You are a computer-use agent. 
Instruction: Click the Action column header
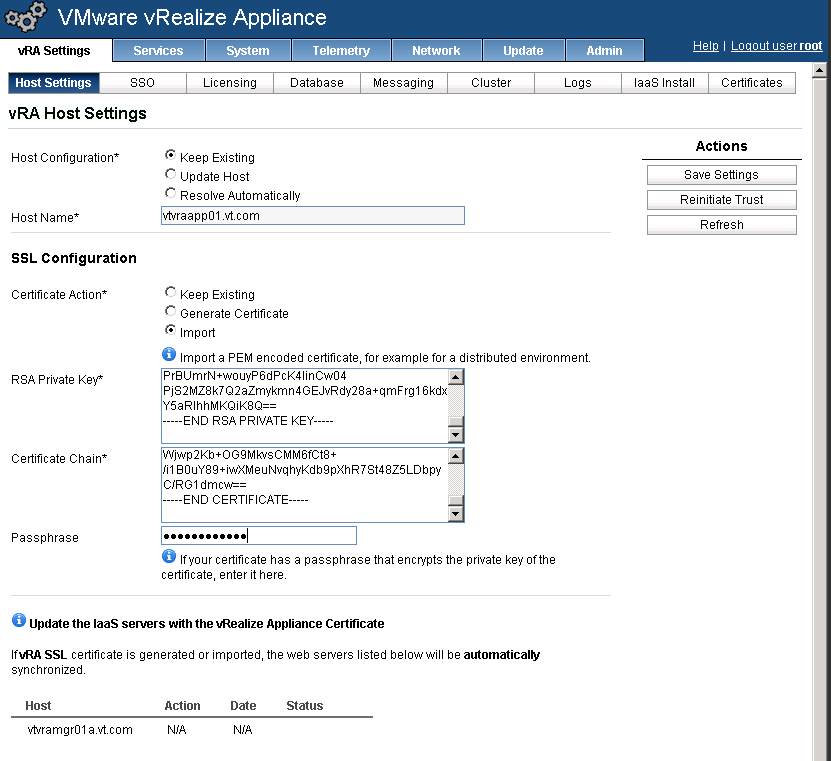(182, 706)
